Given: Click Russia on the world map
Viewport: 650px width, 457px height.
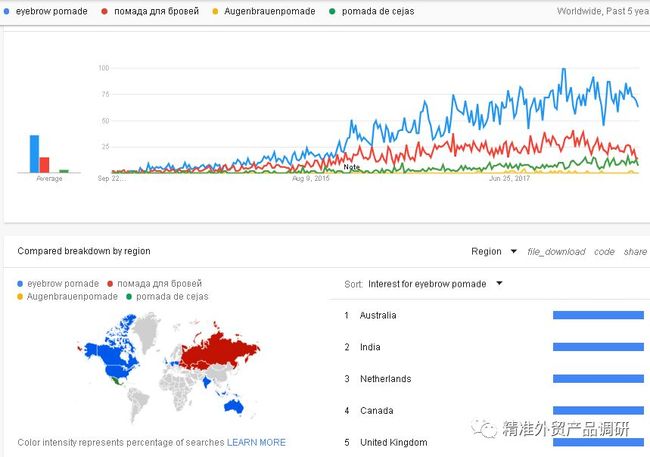Looking at the screenshot, I should pyautogui.click(x=220, y=348).
